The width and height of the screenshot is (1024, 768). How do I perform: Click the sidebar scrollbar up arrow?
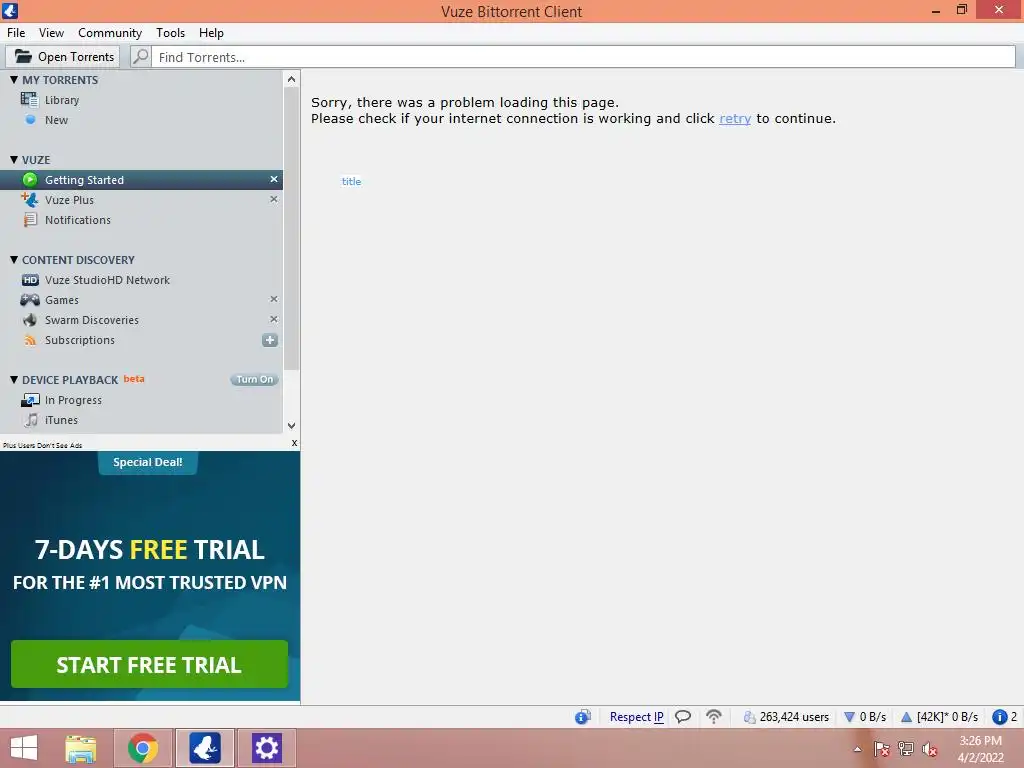point(291,79)
